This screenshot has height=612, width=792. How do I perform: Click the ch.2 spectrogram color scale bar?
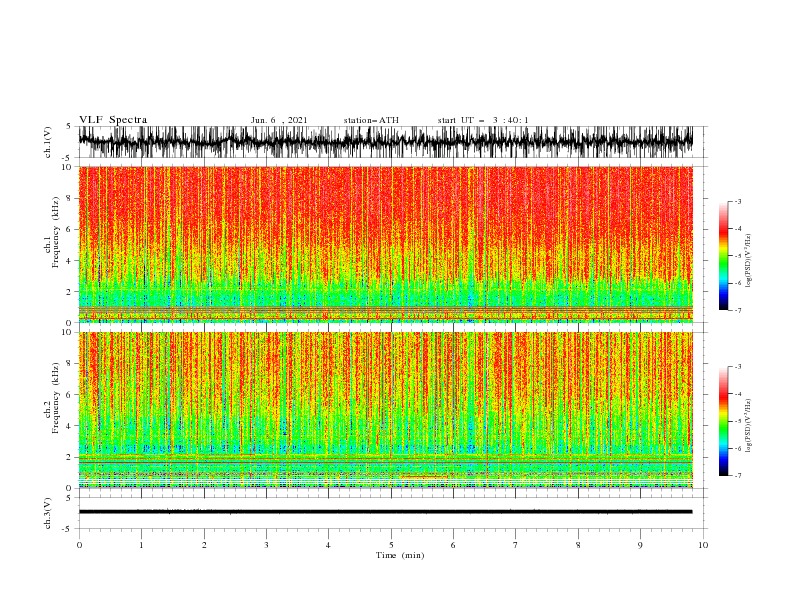point(723,421)
